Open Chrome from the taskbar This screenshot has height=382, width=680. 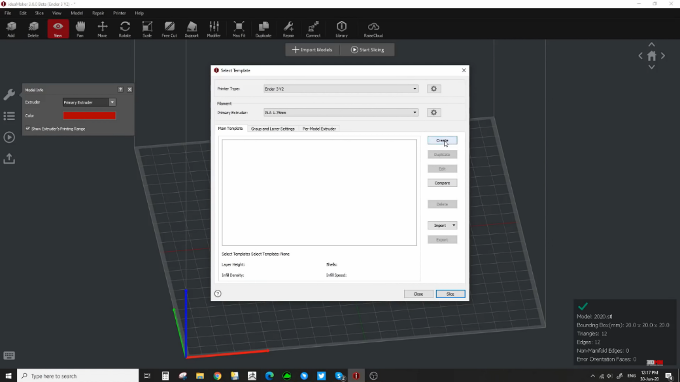(x=217, y=376)
